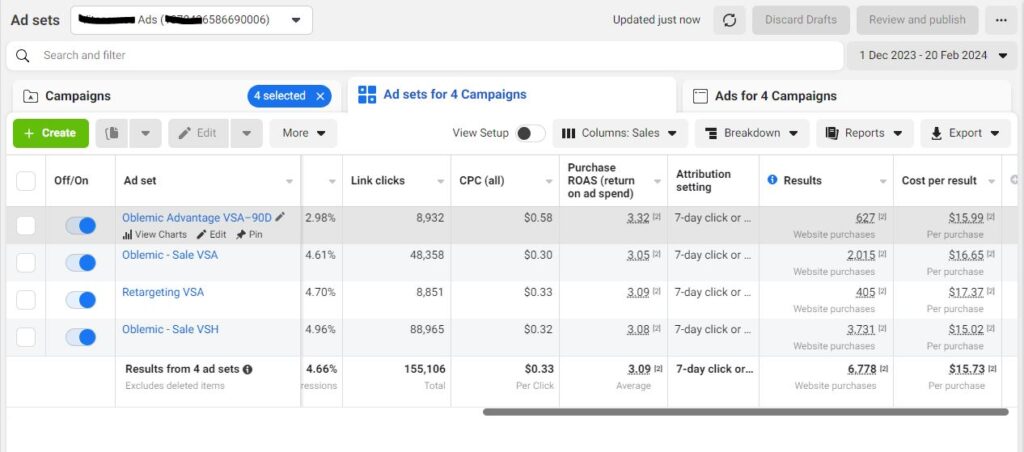Click the Results column info icon
1024x452 pixels.
[x=772, y=180]
